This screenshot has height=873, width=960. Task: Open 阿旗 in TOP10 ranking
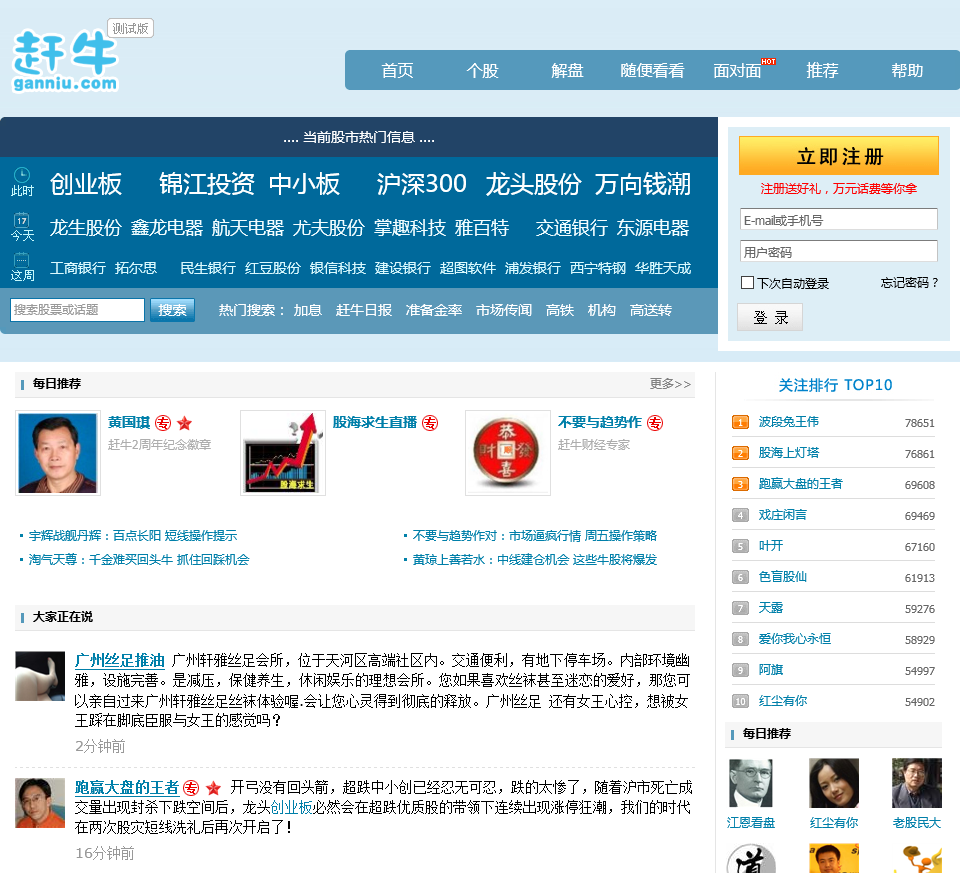(x=771, y=670)
